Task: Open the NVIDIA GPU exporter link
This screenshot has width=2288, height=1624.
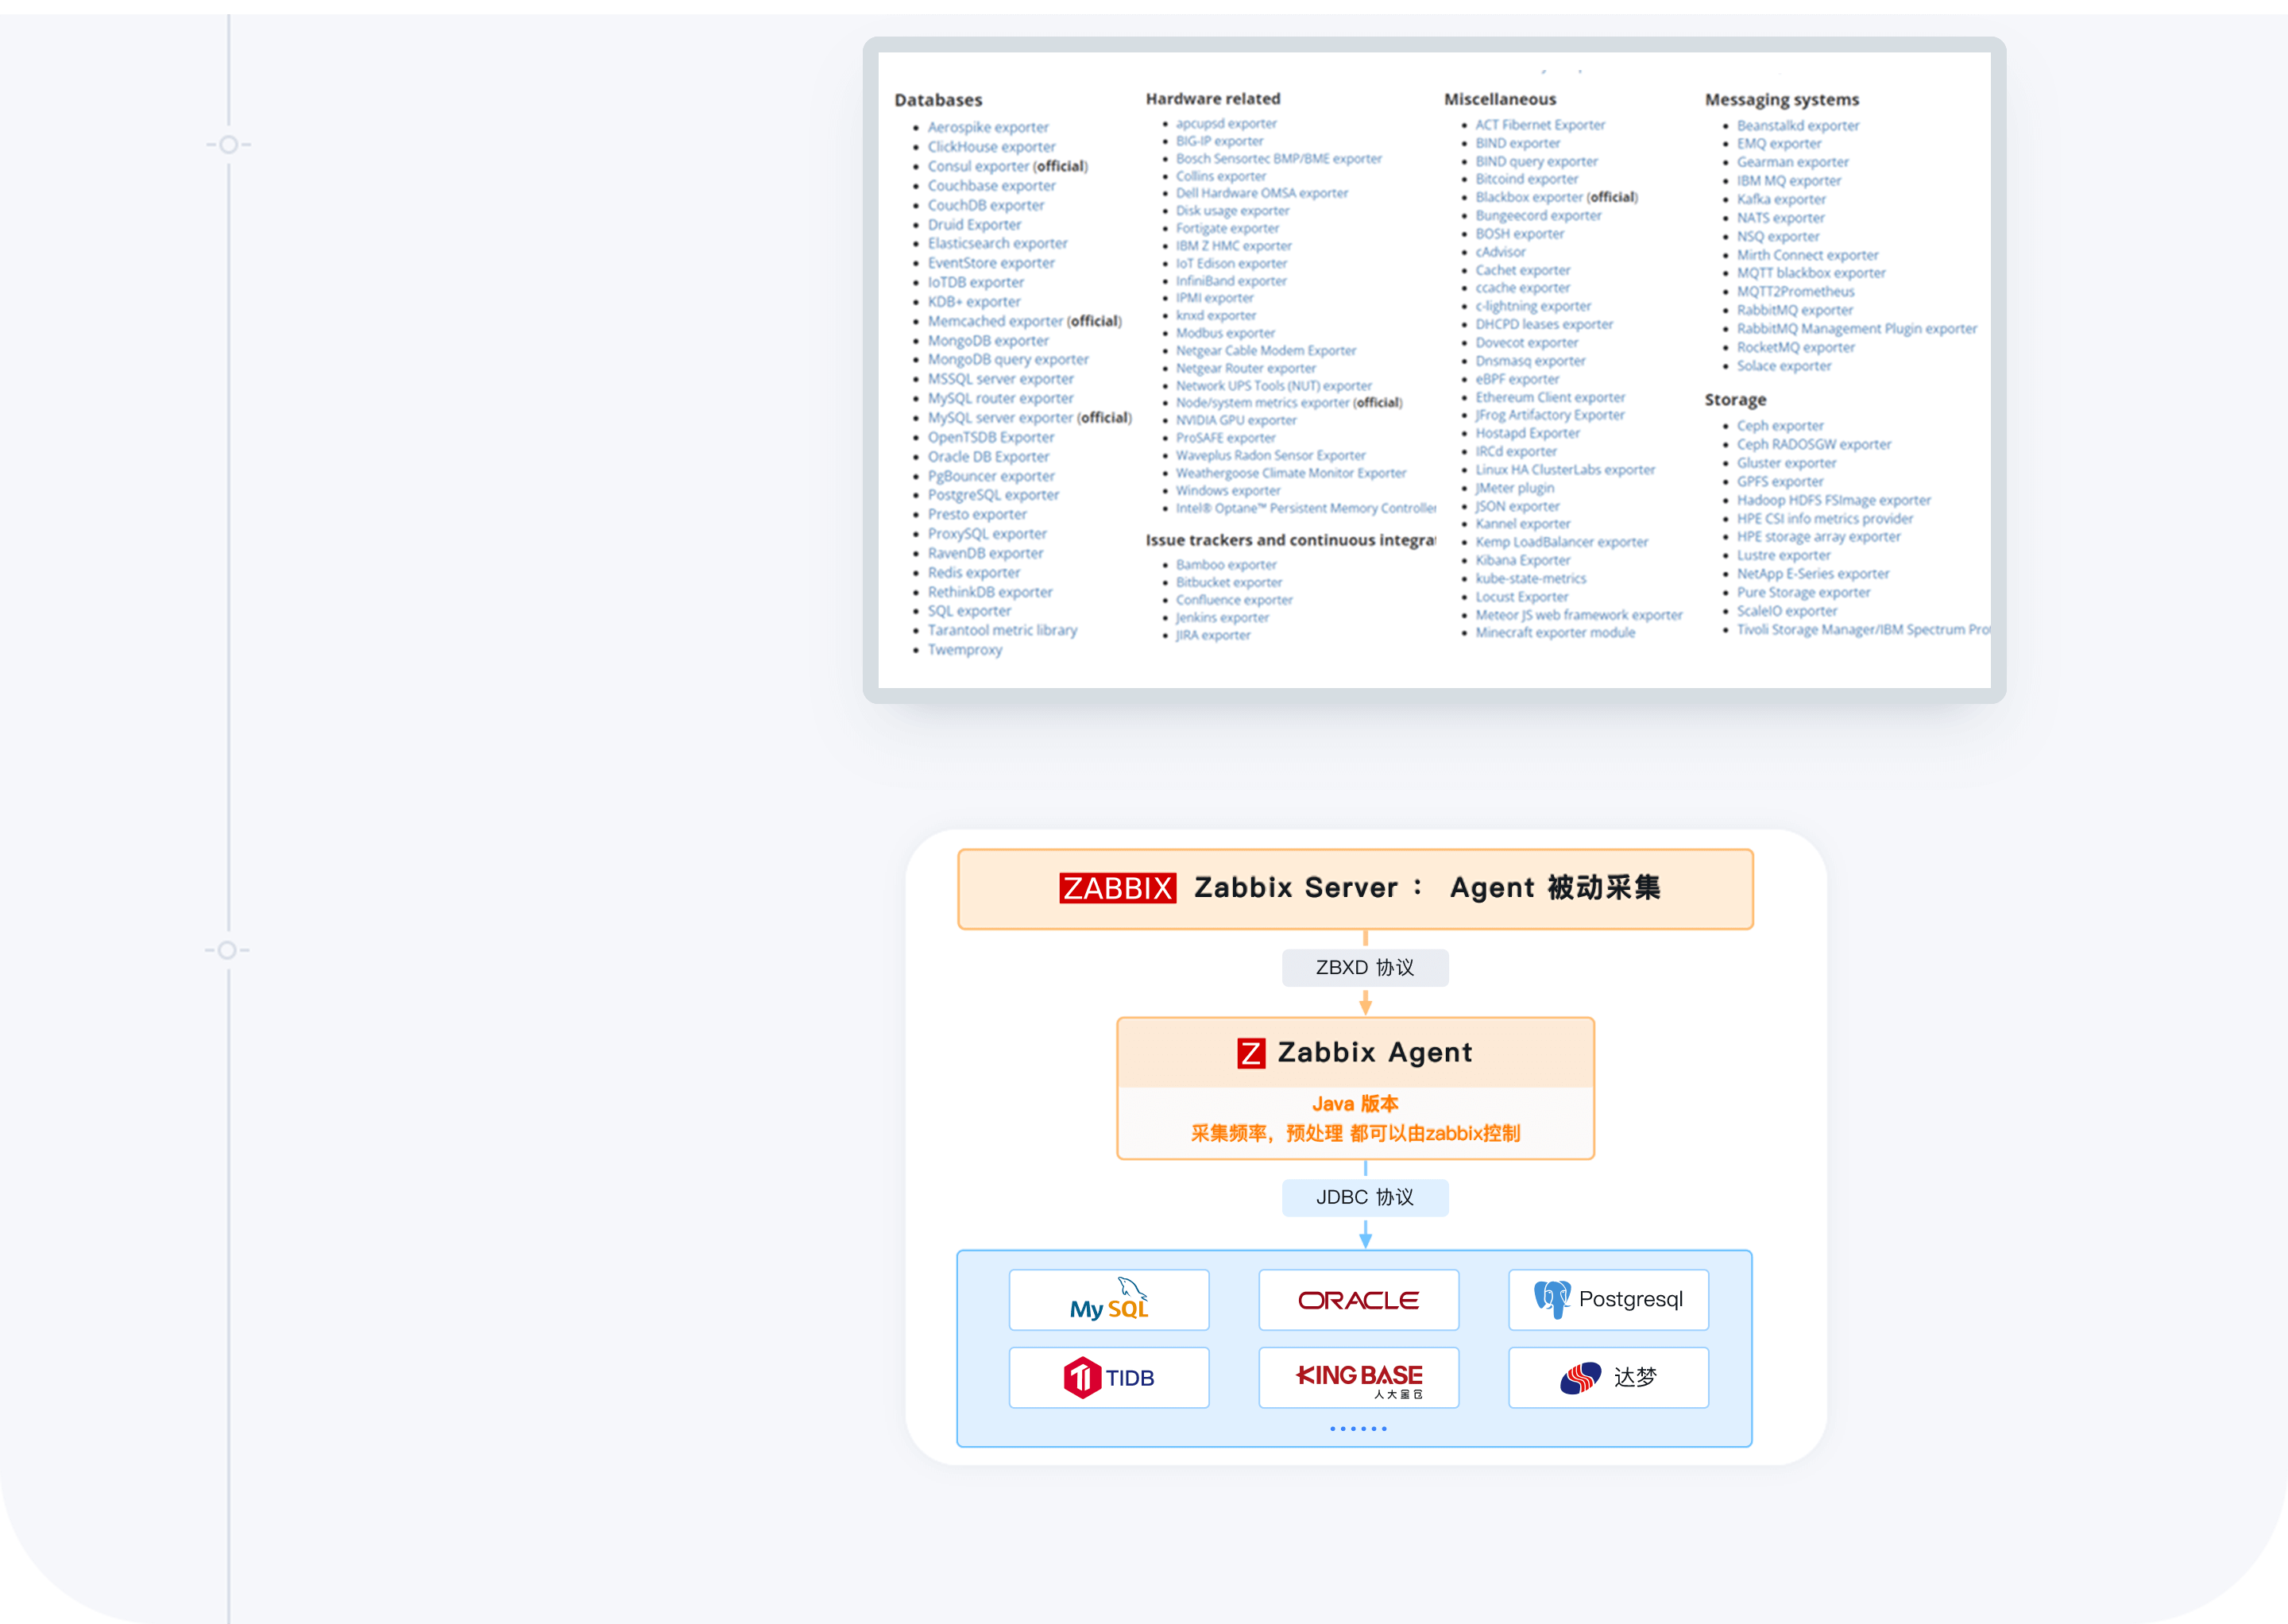Action: (1236, 421)
